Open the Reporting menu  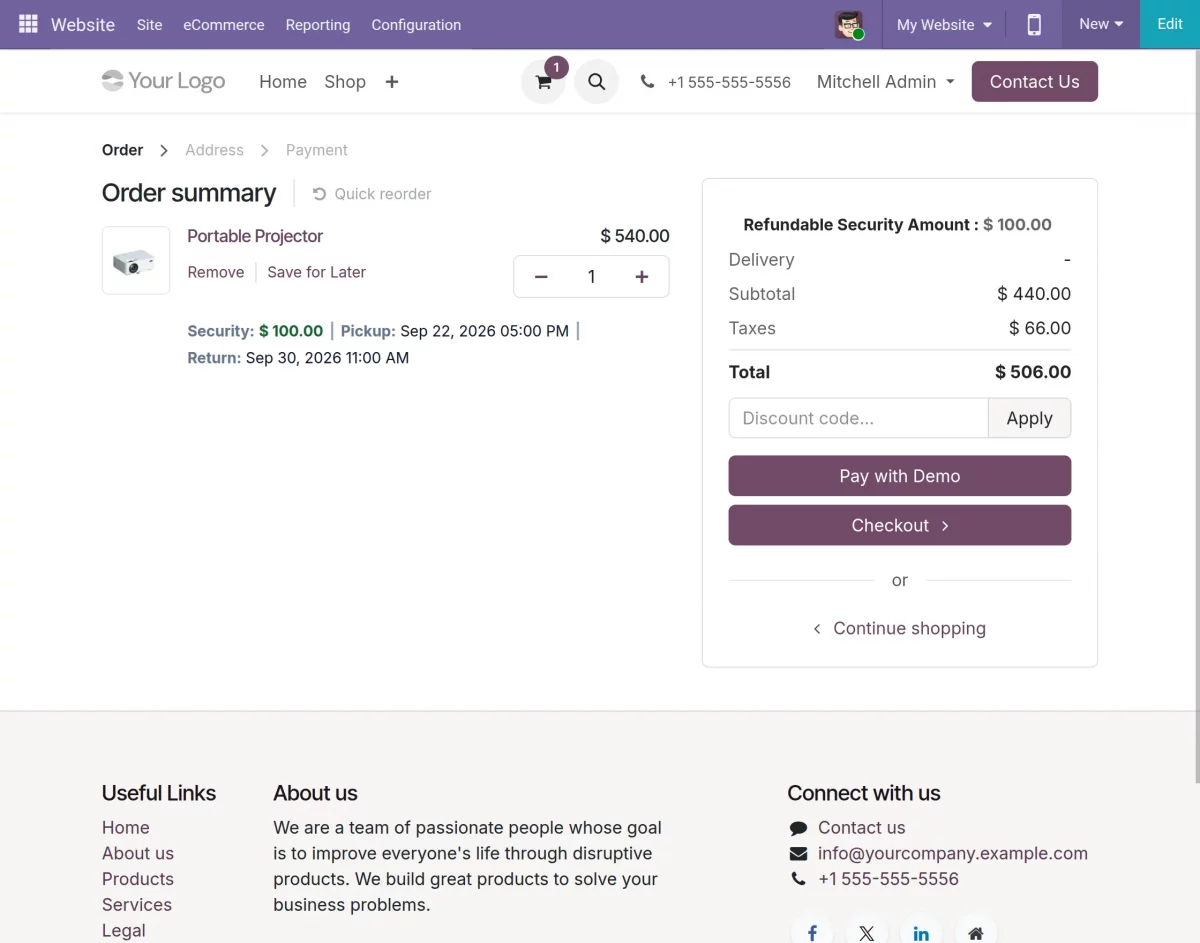point(318,25)
